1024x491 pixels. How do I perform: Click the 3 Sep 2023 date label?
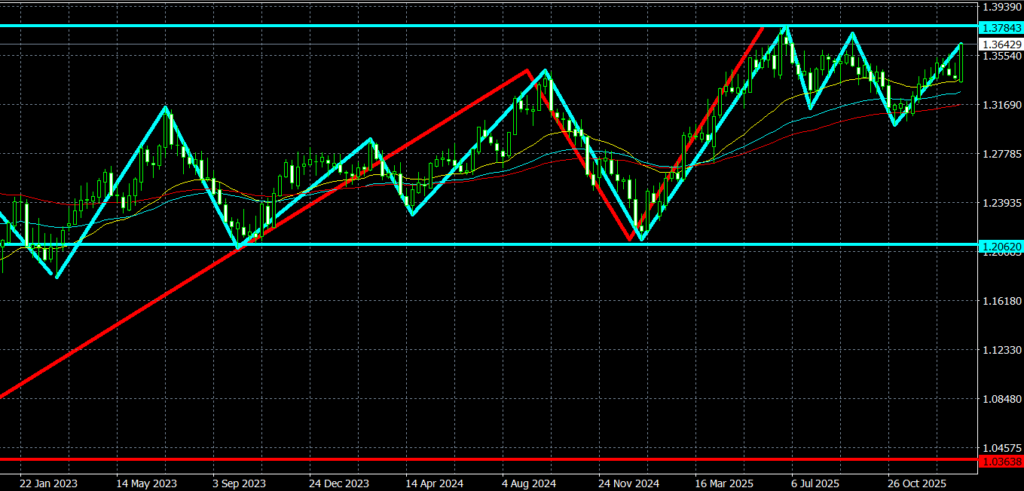pyautogui.click(x=239, y=479)
